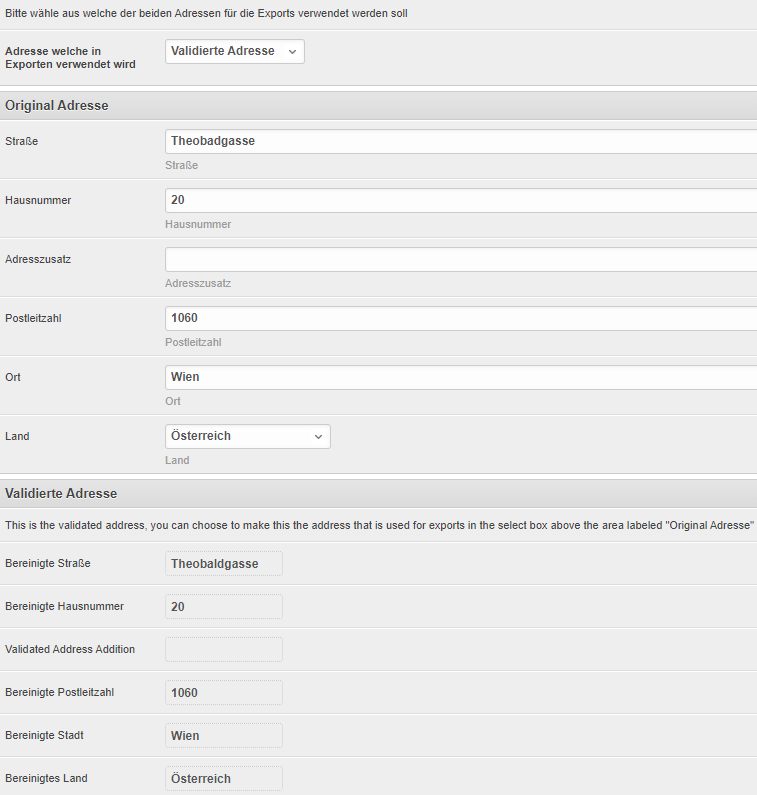
Task: Open the export address selection dropdown
Action: tap(235, 51)
